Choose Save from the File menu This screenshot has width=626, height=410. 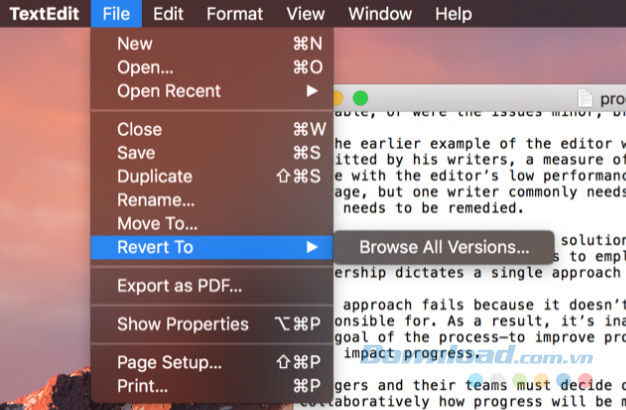point(212,153)
